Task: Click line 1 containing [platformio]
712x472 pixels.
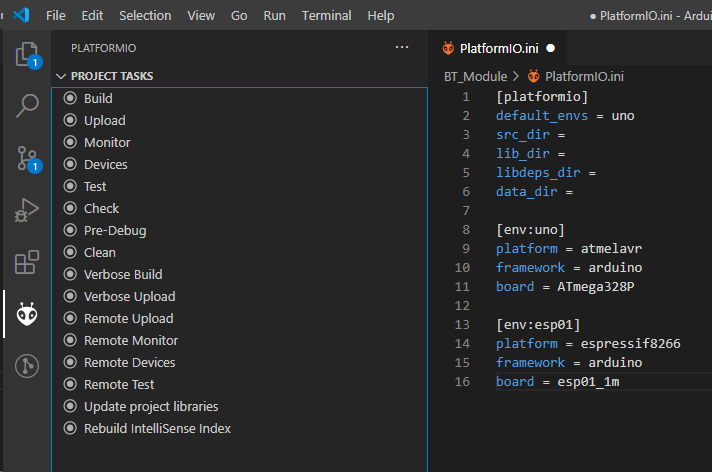Action: click(x=542, y=97)
